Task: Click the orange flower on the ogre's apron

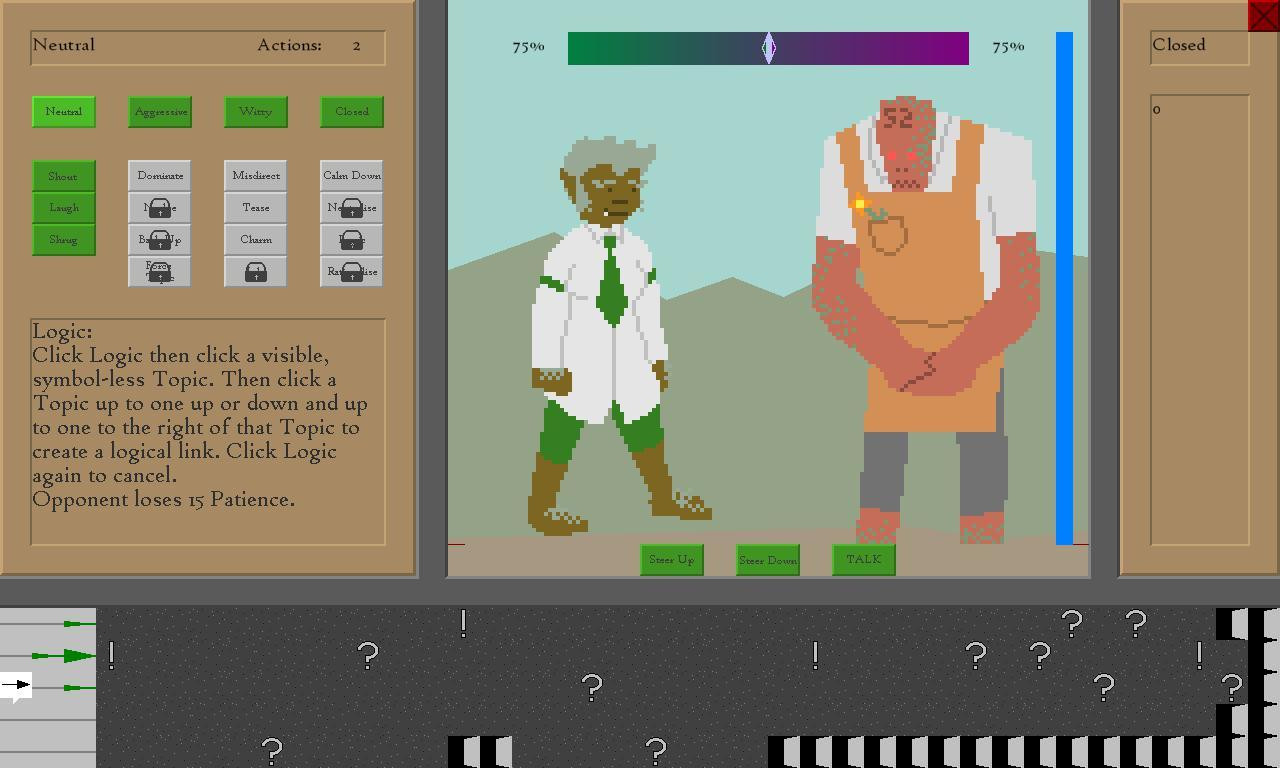Action: click(x=859, y=204)
